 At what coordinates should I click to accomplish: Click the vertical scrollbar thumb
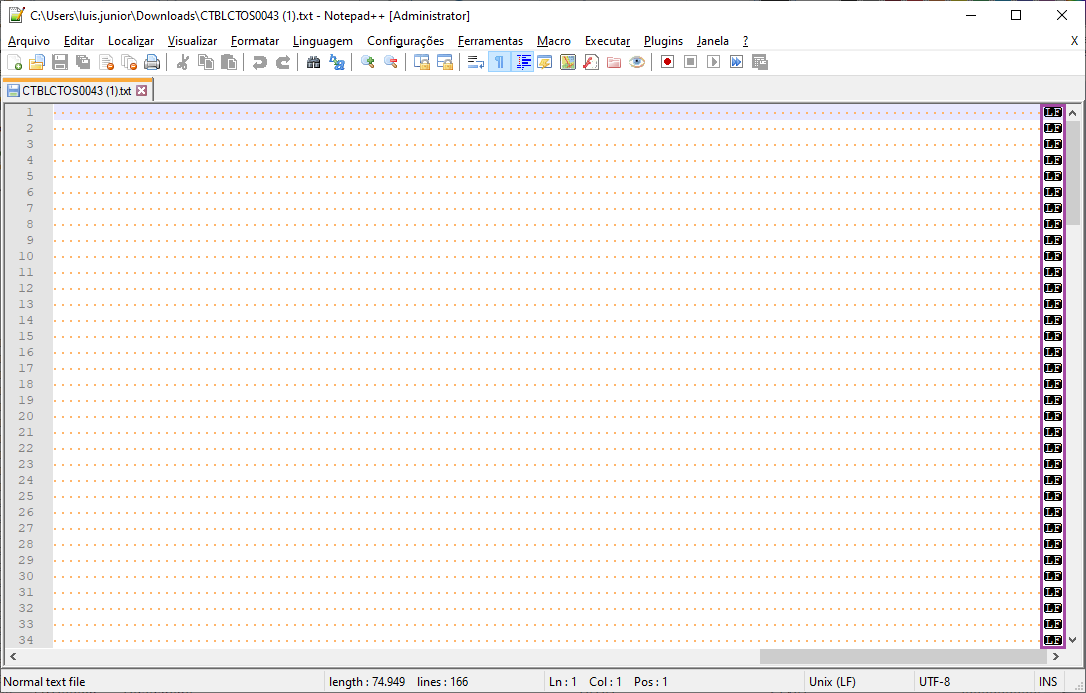pos(1073,172)
